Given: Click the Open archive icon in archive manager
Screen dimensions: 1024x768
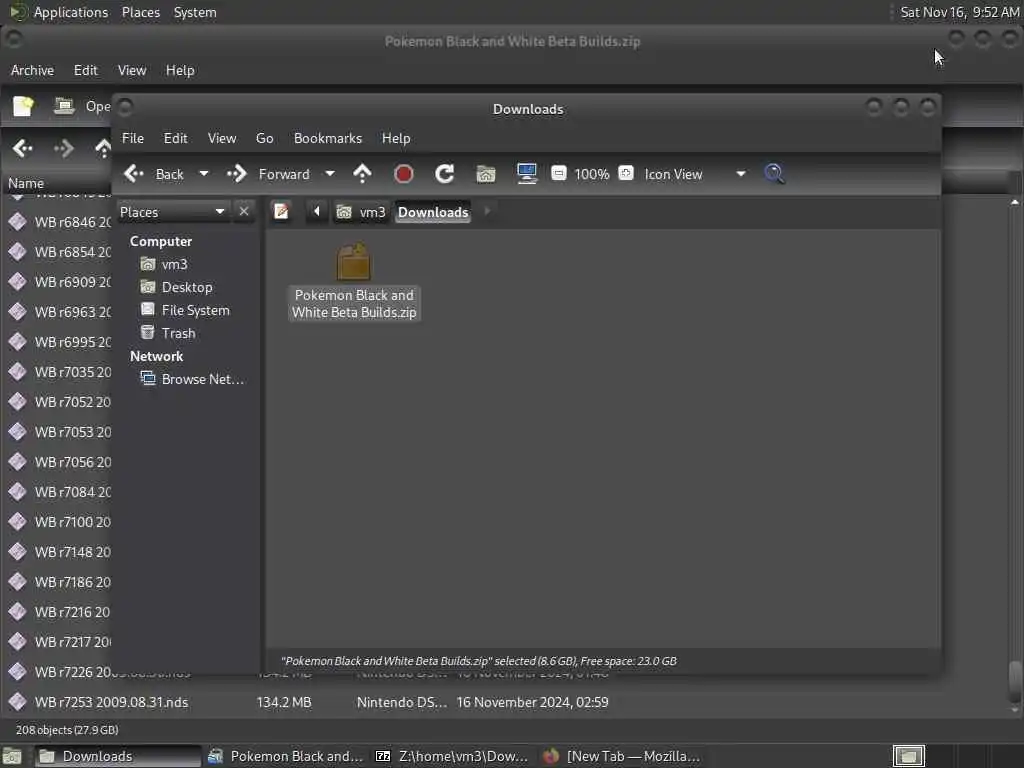Looking at the screenshot, I should click(64, 106).
